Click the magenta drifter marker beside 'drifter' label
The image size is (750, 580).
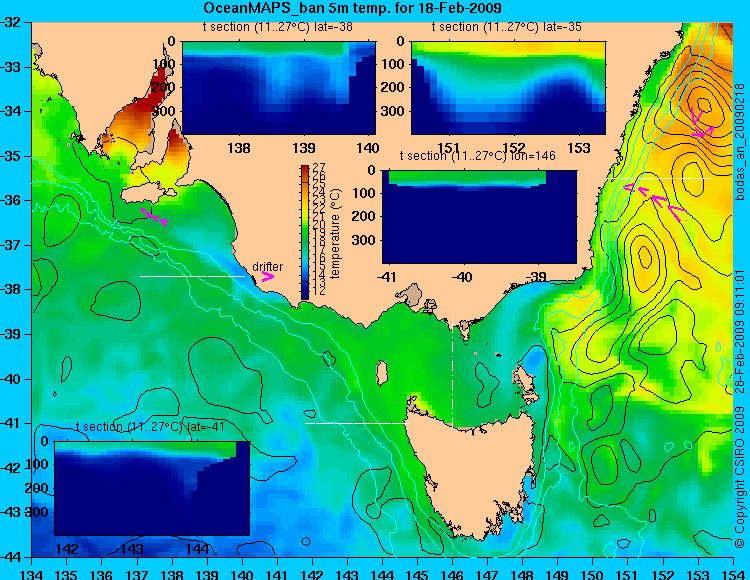click(268, 276)
